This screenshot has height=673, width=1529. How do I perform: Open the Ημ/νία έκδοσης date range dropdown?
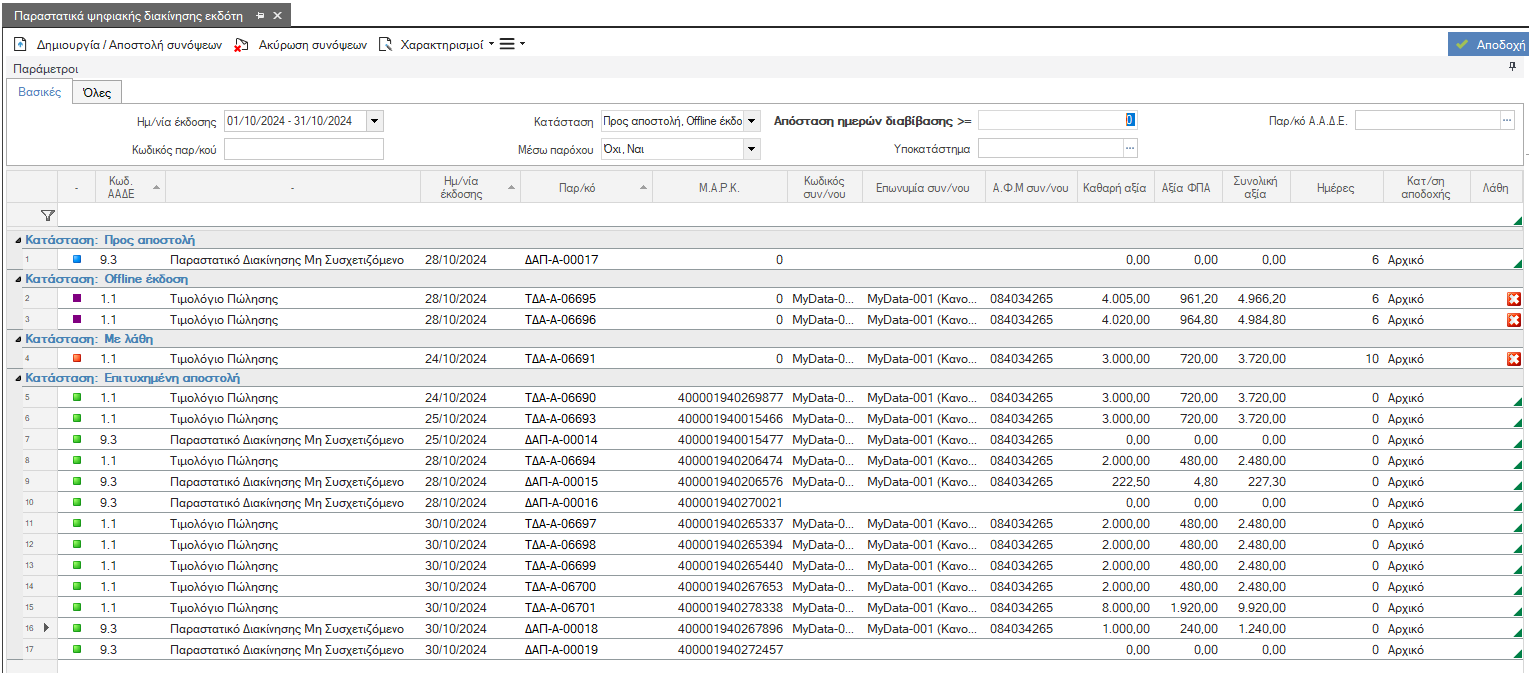point(375,121)
